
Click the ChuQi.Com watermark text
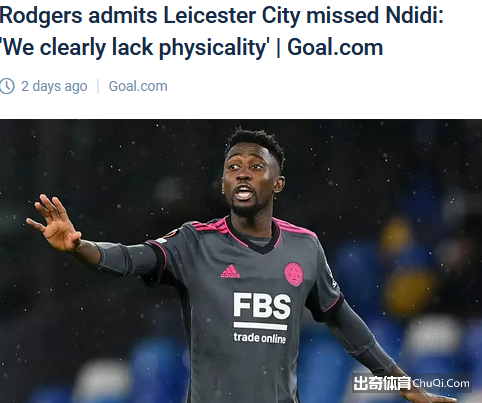tap(441, 383)
